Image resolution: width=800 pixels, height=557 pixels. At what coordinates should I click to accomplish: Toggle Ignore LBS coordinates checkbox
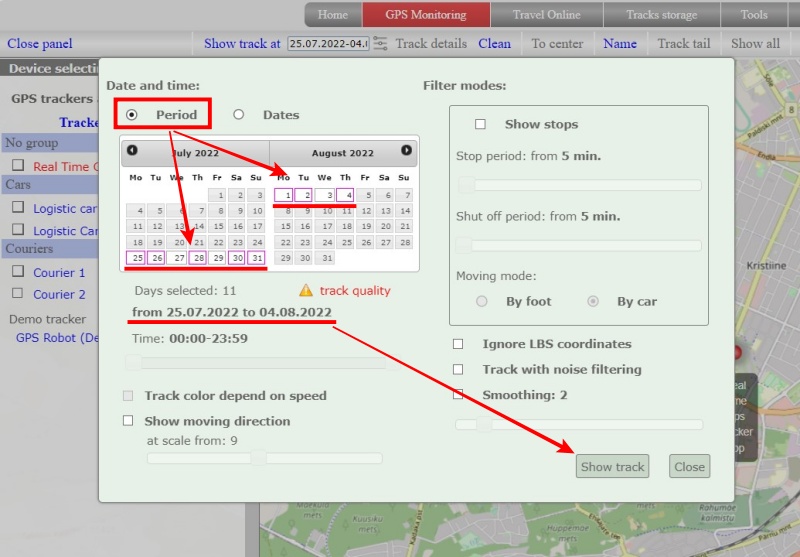(458, 344)
